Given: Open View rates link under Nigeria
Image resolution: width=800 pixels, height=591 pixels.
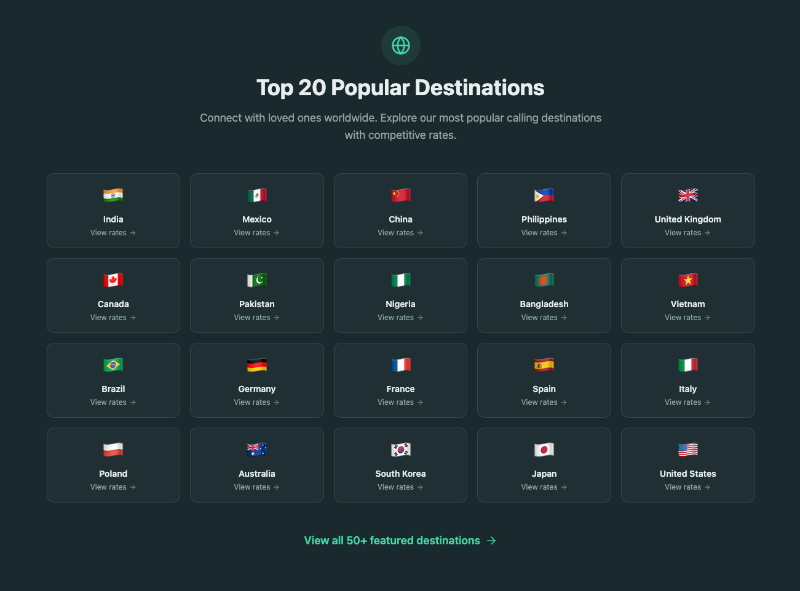Looking at the screenshot, I should pos(400,318).
